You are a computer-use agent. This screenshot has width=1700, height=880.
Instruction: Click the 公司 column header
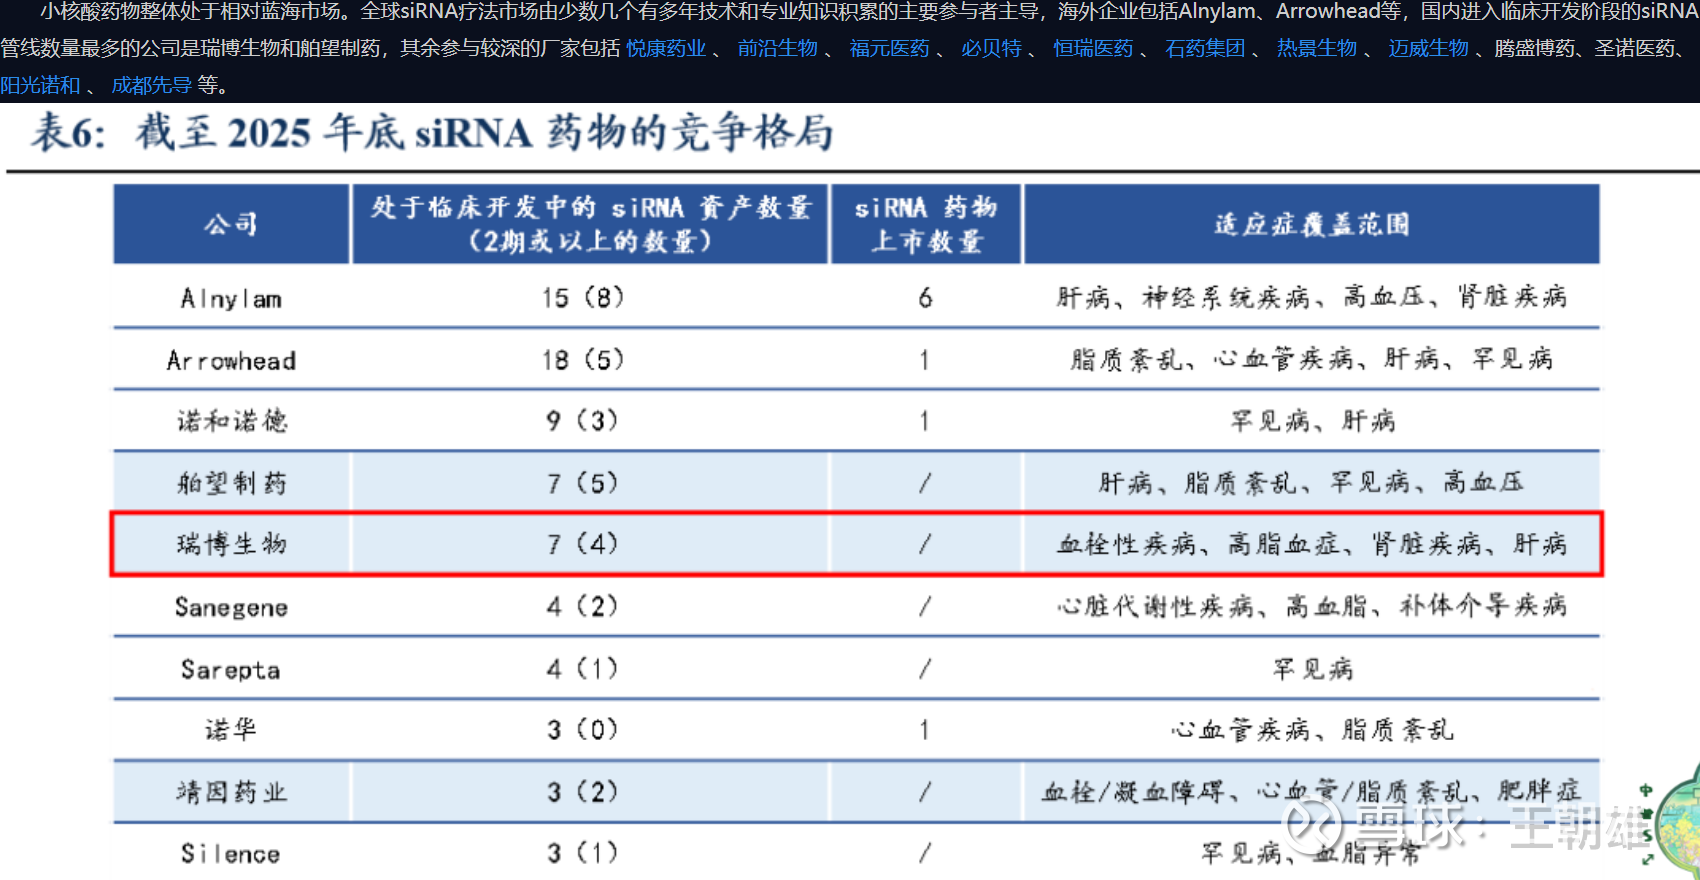[x=231, y=224]
